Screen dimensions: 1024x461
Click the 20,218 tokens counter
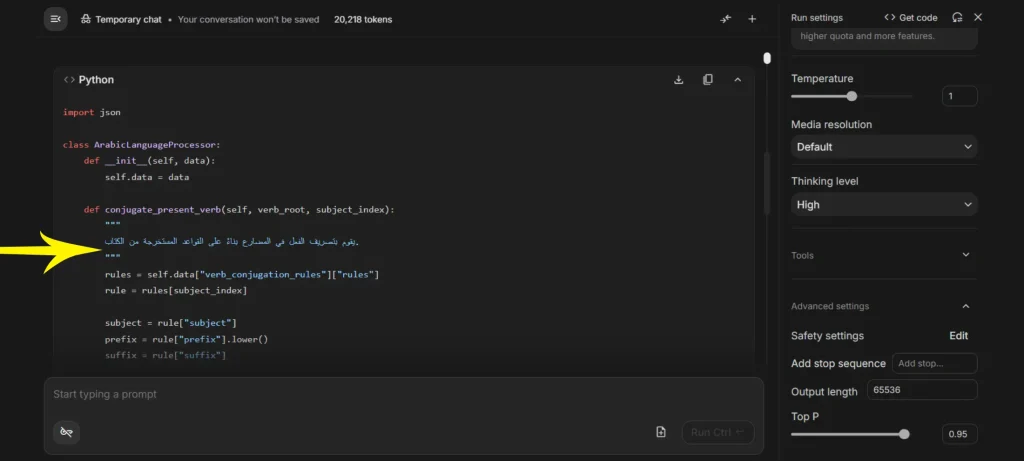coord(363,20)
